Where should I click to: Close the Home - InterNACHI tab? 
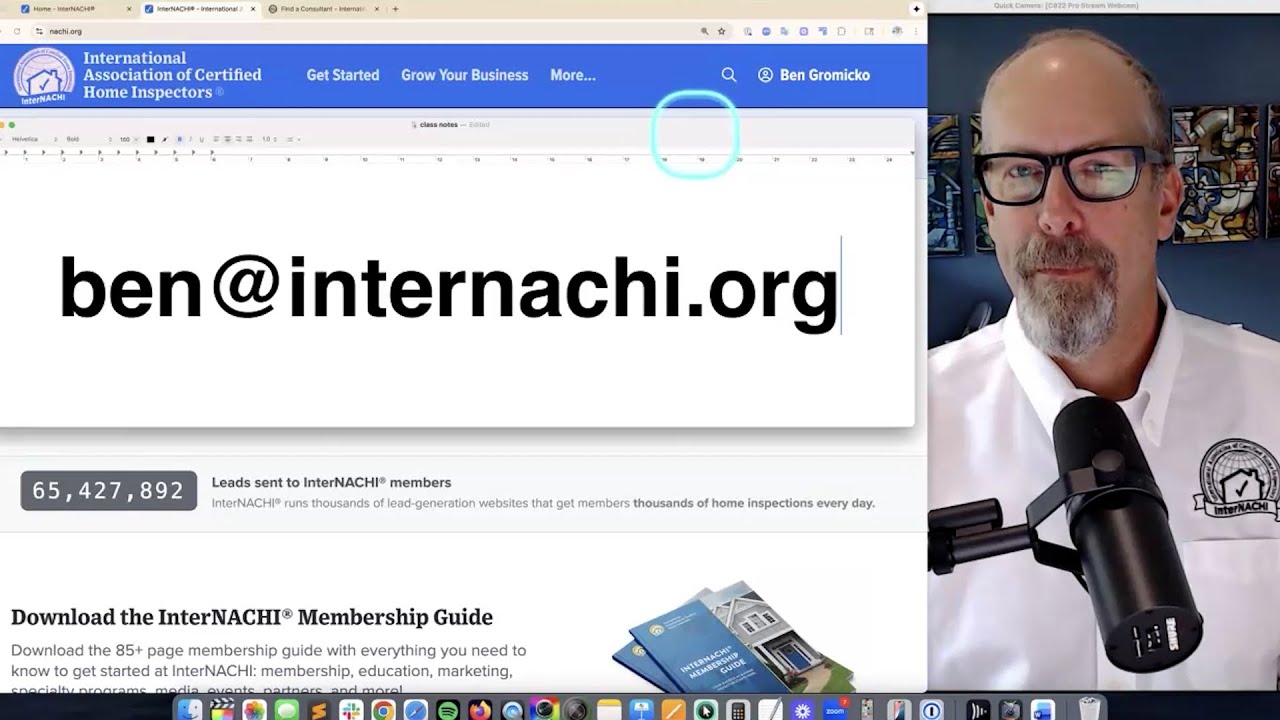coord(129,9)
